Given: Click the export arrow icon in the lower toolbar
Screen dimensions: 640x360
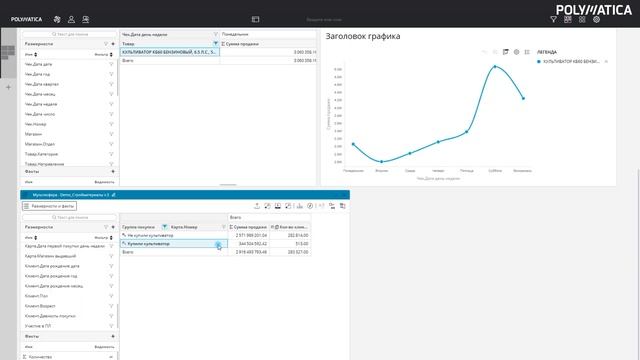Looking at the screenshot, I should click(257, 206).
